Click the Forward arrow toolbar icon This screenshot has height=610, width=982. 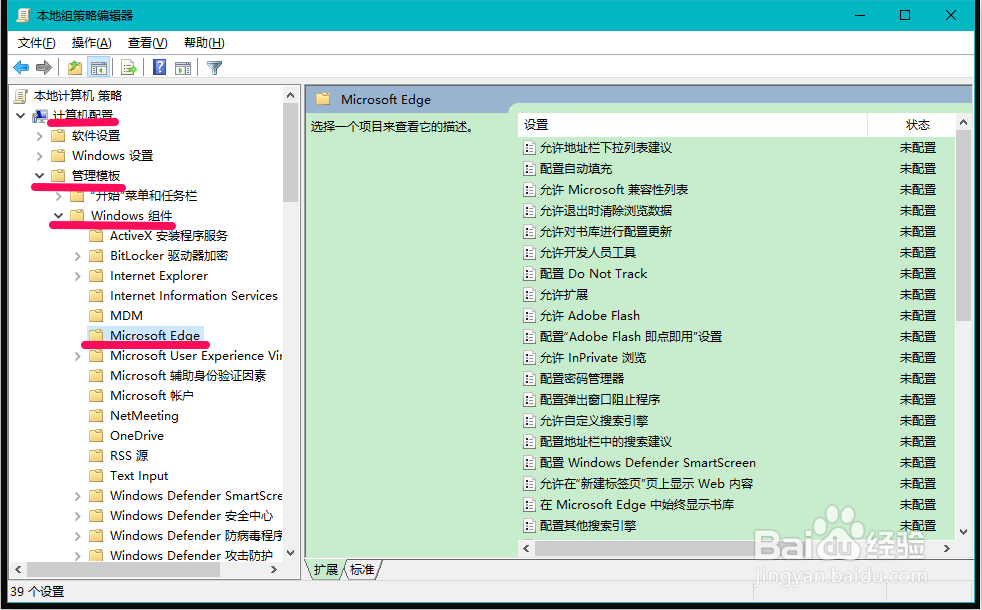point(44,68)
